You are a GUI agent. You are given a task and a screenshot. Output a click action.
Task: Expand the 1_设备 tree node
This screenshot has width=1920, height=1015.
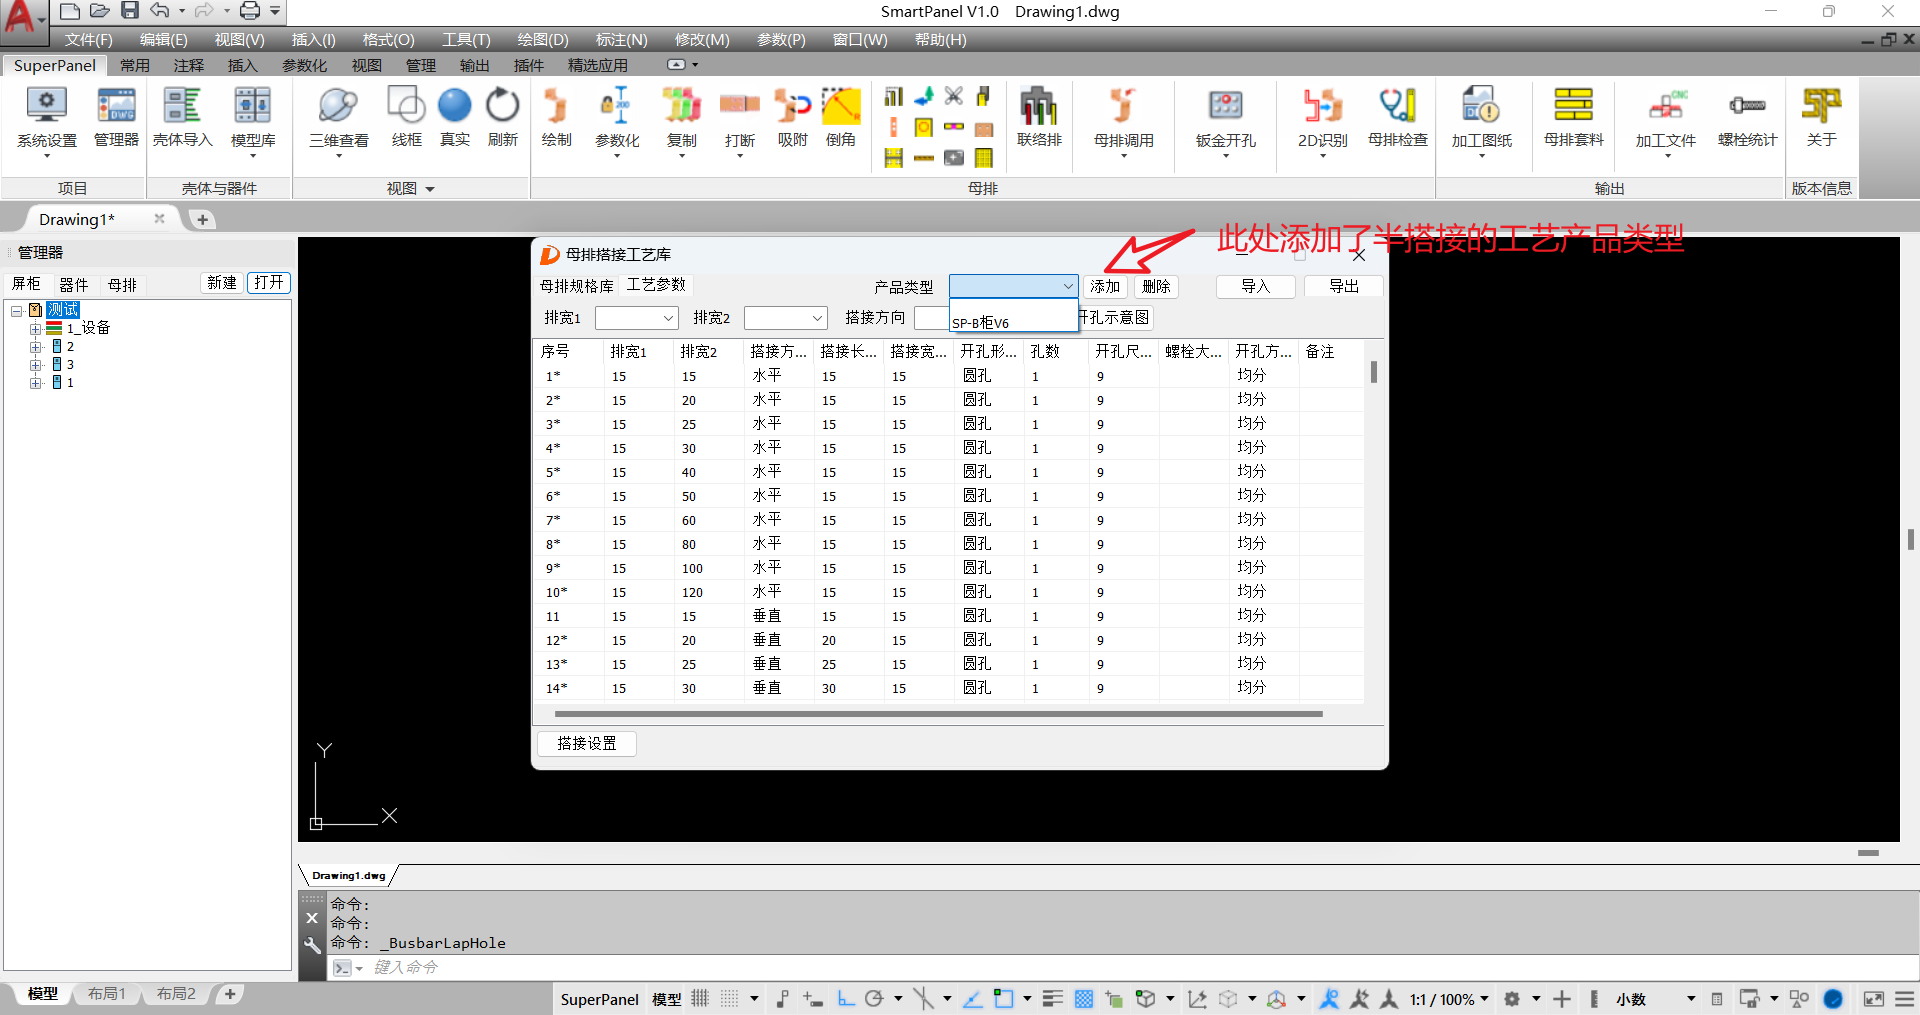pos(35,329)
